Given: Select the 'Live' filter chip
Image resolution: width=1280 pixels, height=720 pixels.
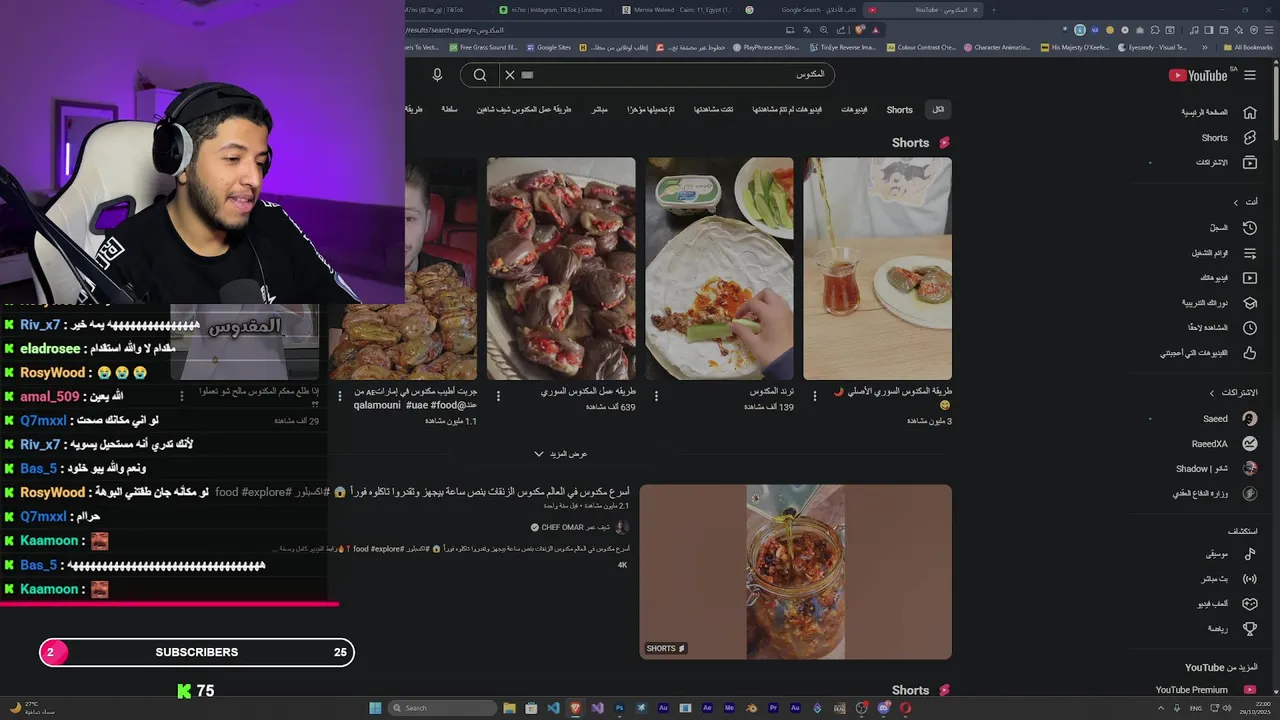Looking at the screenshot, I should 599,109.
